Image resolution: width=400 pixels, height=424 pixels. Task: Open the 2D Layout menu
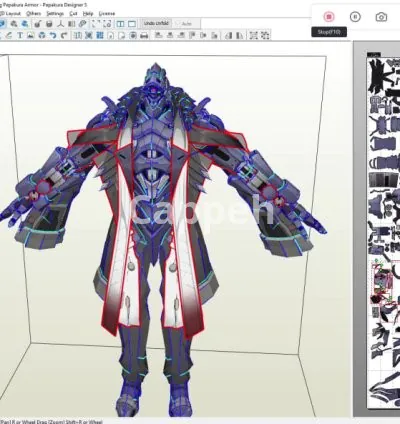point(10,14)
